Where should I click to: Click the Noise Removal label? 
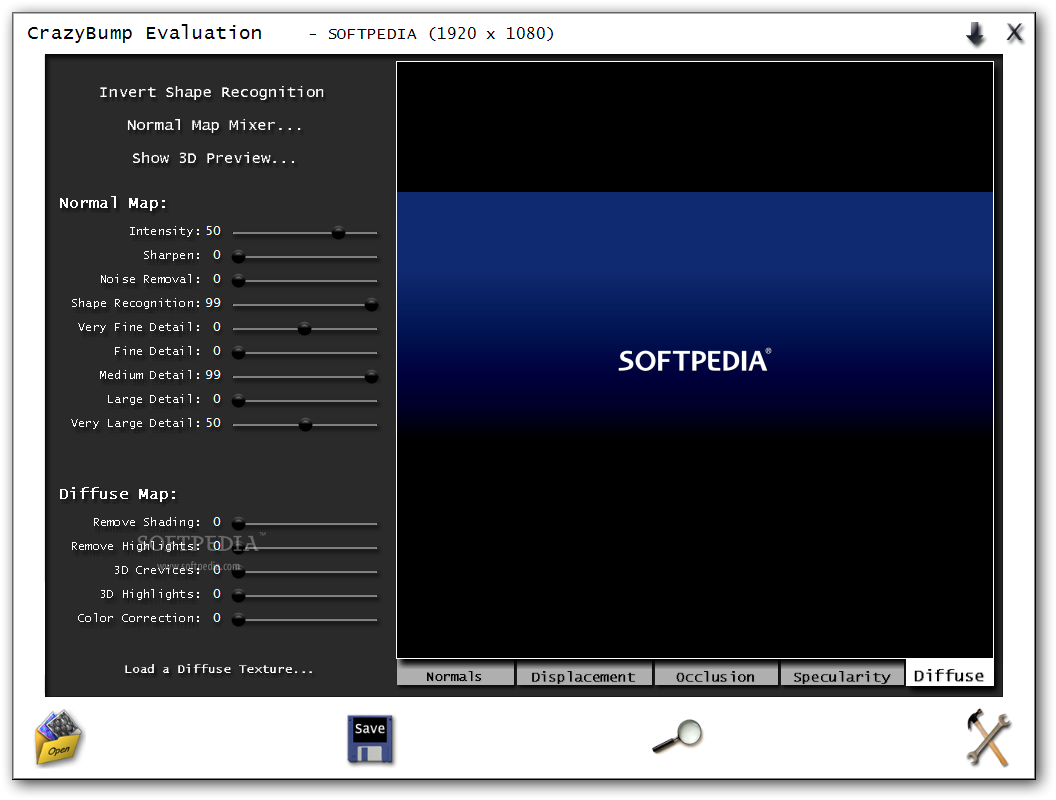150,279
